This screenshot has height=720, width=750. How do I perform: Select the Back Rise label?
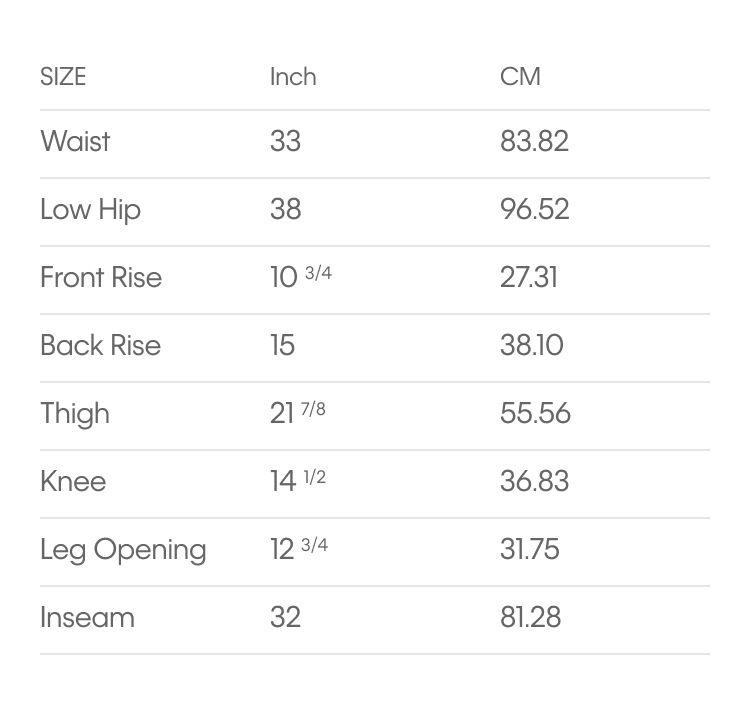[100, 345]
